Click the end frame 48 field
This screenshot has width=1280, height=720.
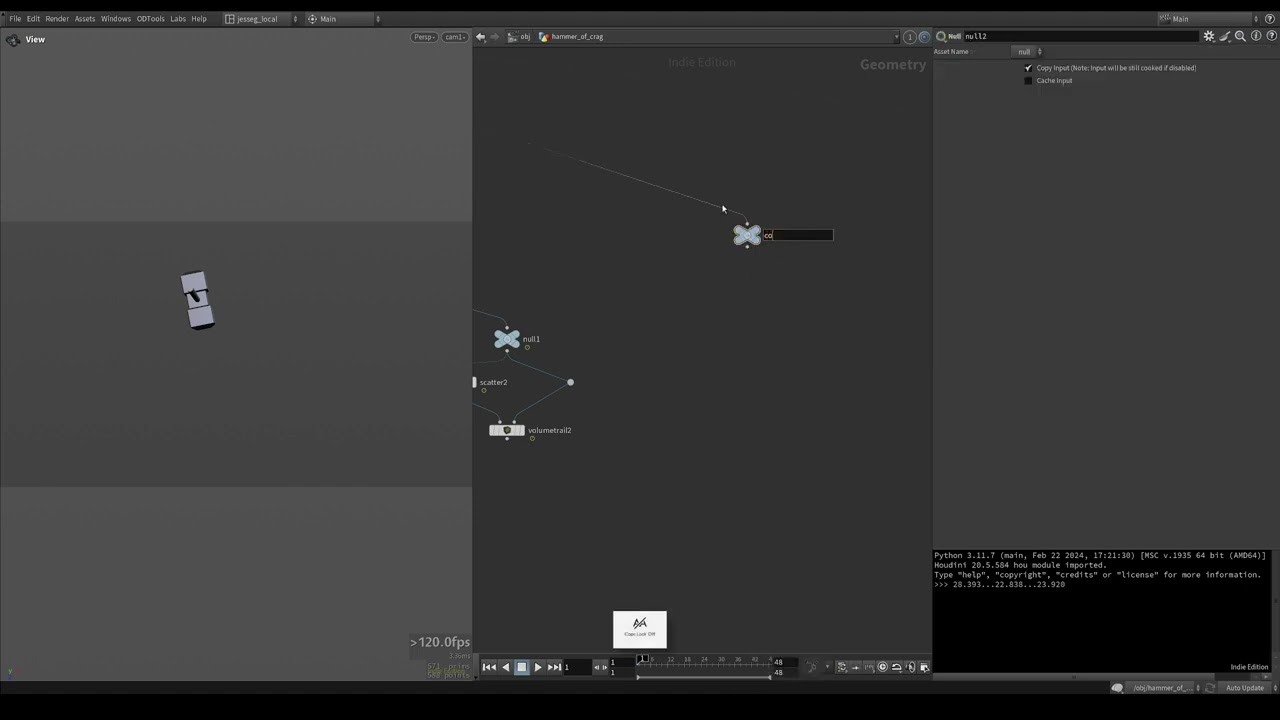point(786,662)
